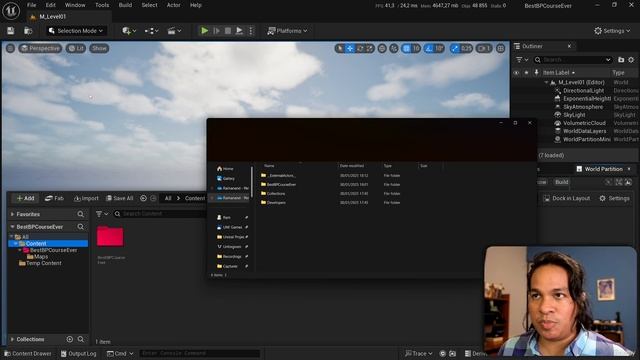640x360 pixels.
Task: Save the current level with the toolbar save icon
Action: pyautogui.click(x=11, y=31)
